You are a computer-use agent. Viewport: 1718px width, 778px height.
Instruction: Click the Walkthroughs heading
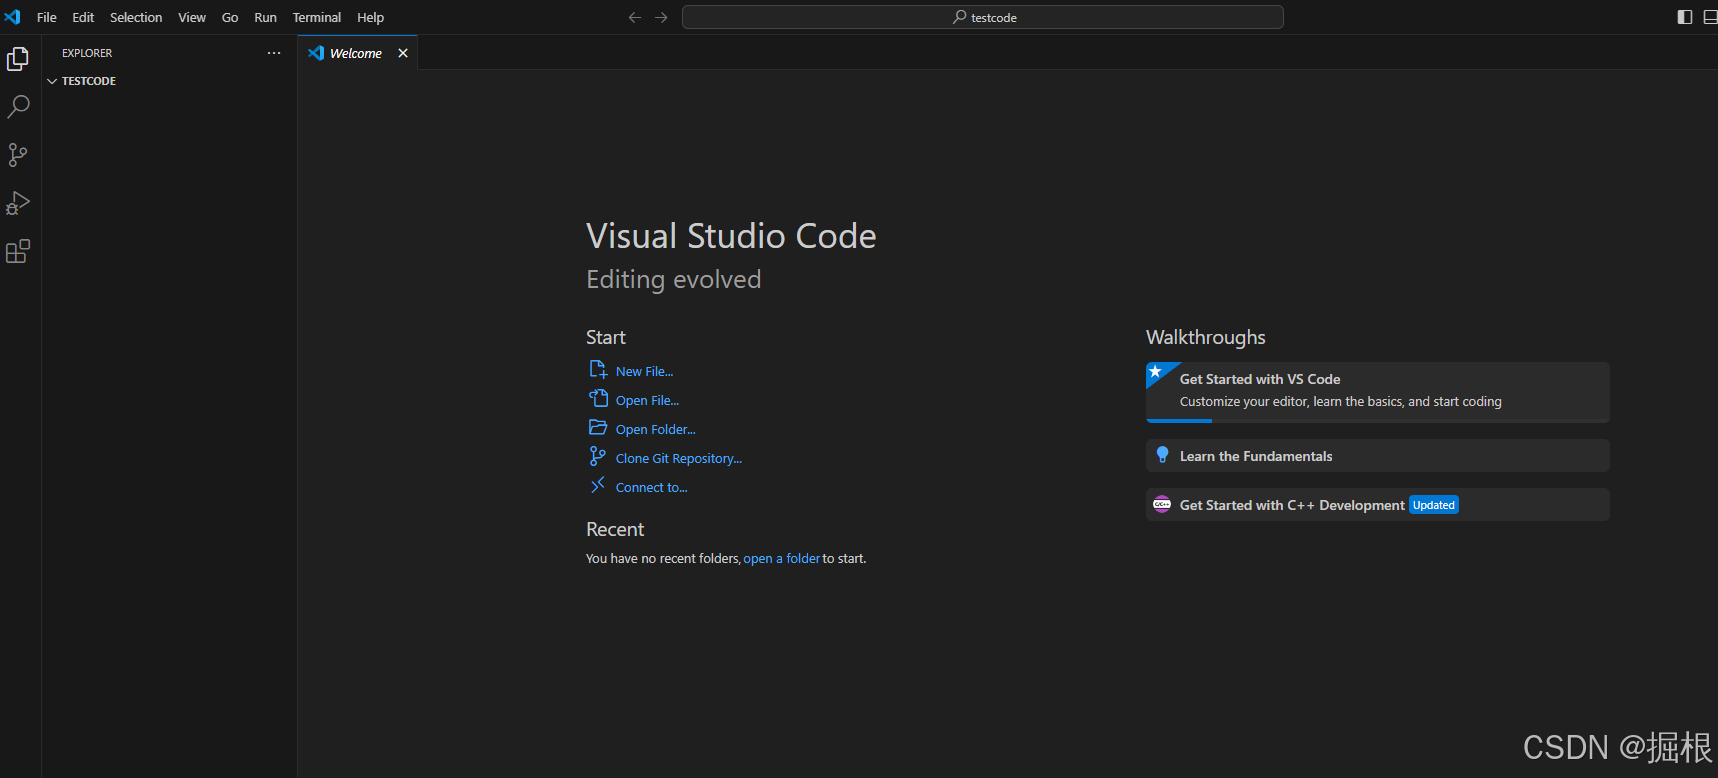[1206, 337]
